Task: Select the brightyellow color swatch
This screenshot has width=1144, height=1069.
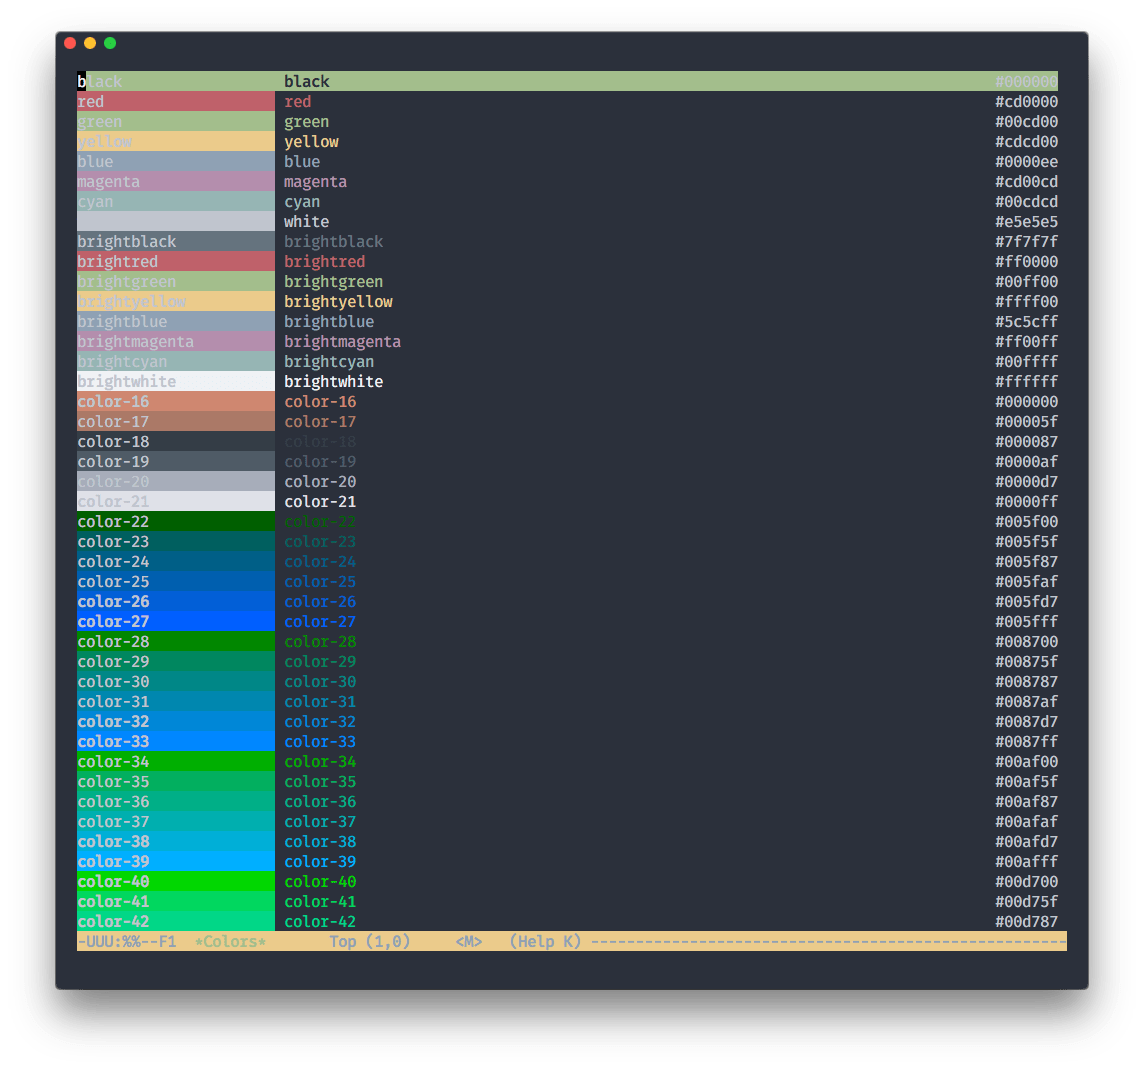Action: [175, 301]
